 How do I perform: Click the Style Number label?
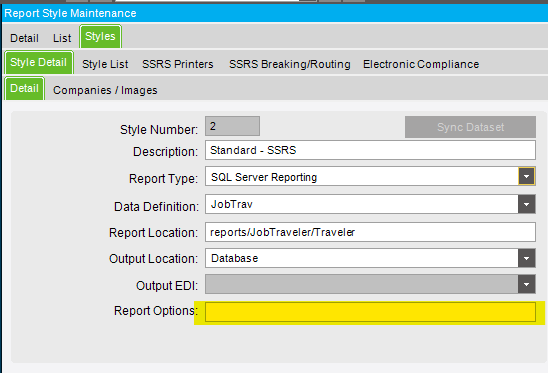(159, 130)
